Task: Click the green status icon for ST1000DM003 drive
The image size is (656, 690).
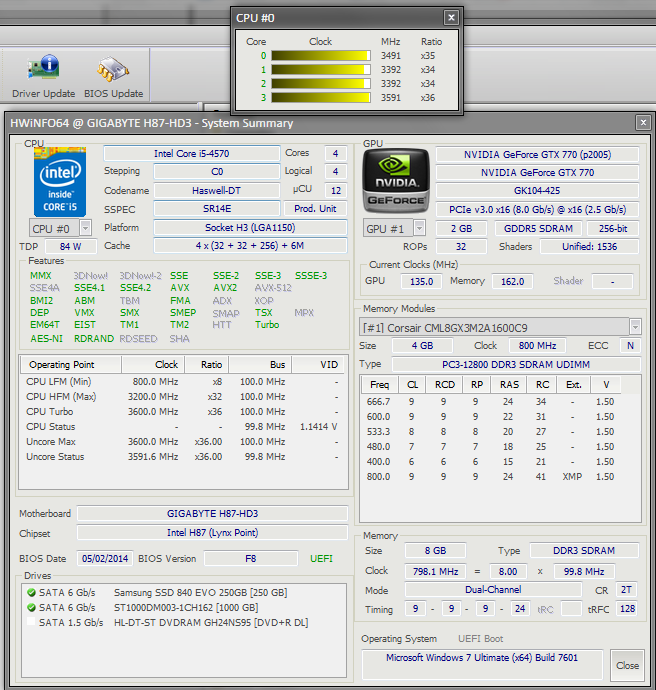Action: click(31, 608)
